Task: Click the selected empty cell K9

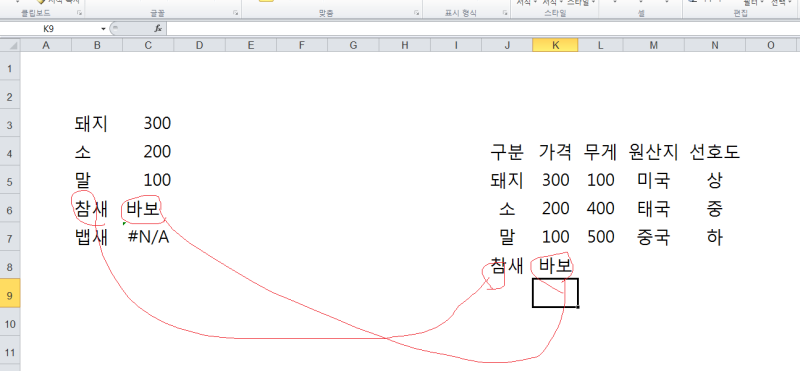Action: 555,293
